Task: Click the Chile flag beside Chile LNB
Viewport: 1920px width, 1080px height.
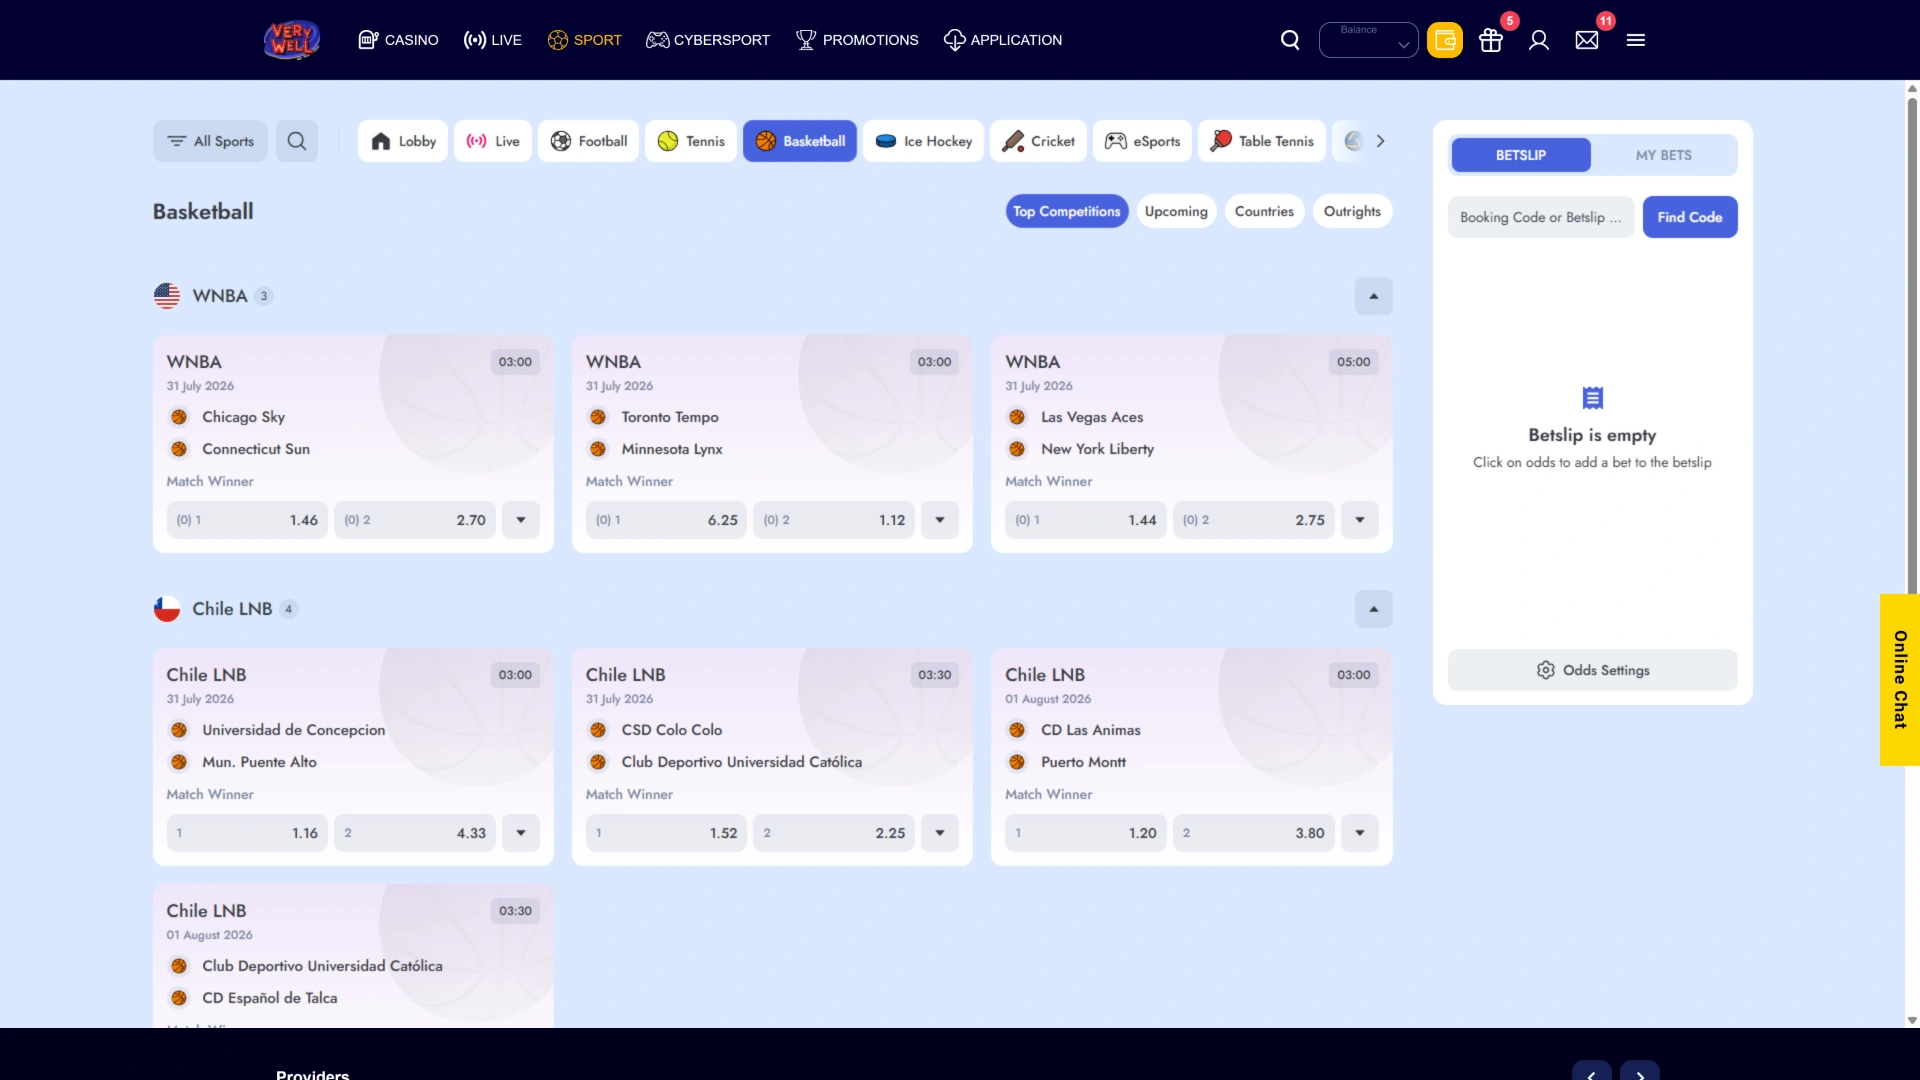Action: (167, 609)
